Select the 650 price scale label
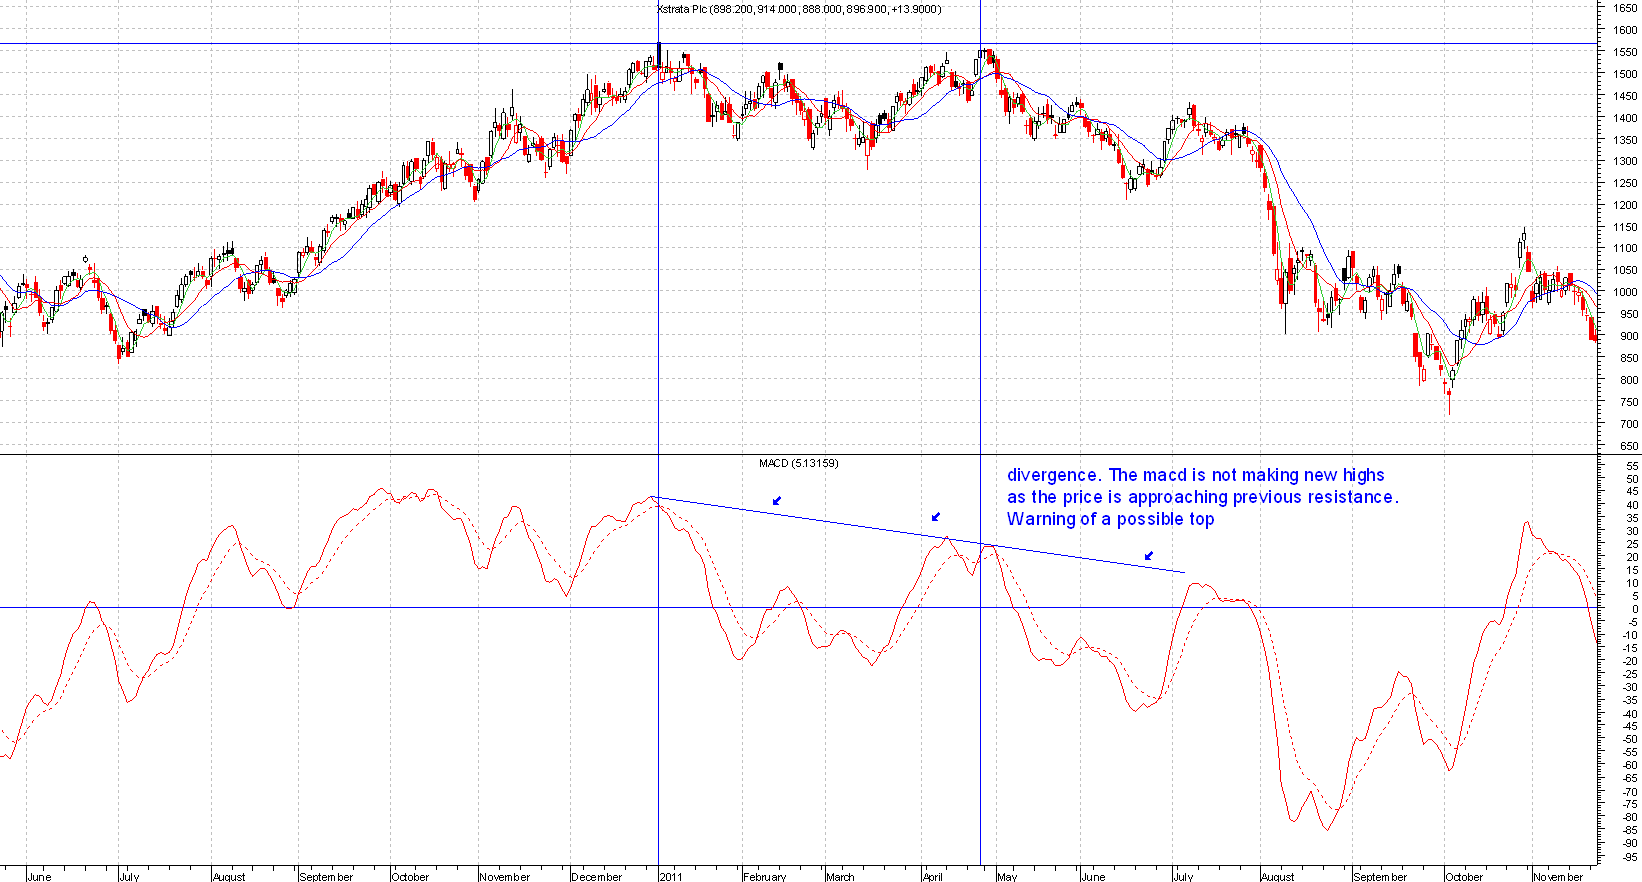 point(1628,446)
